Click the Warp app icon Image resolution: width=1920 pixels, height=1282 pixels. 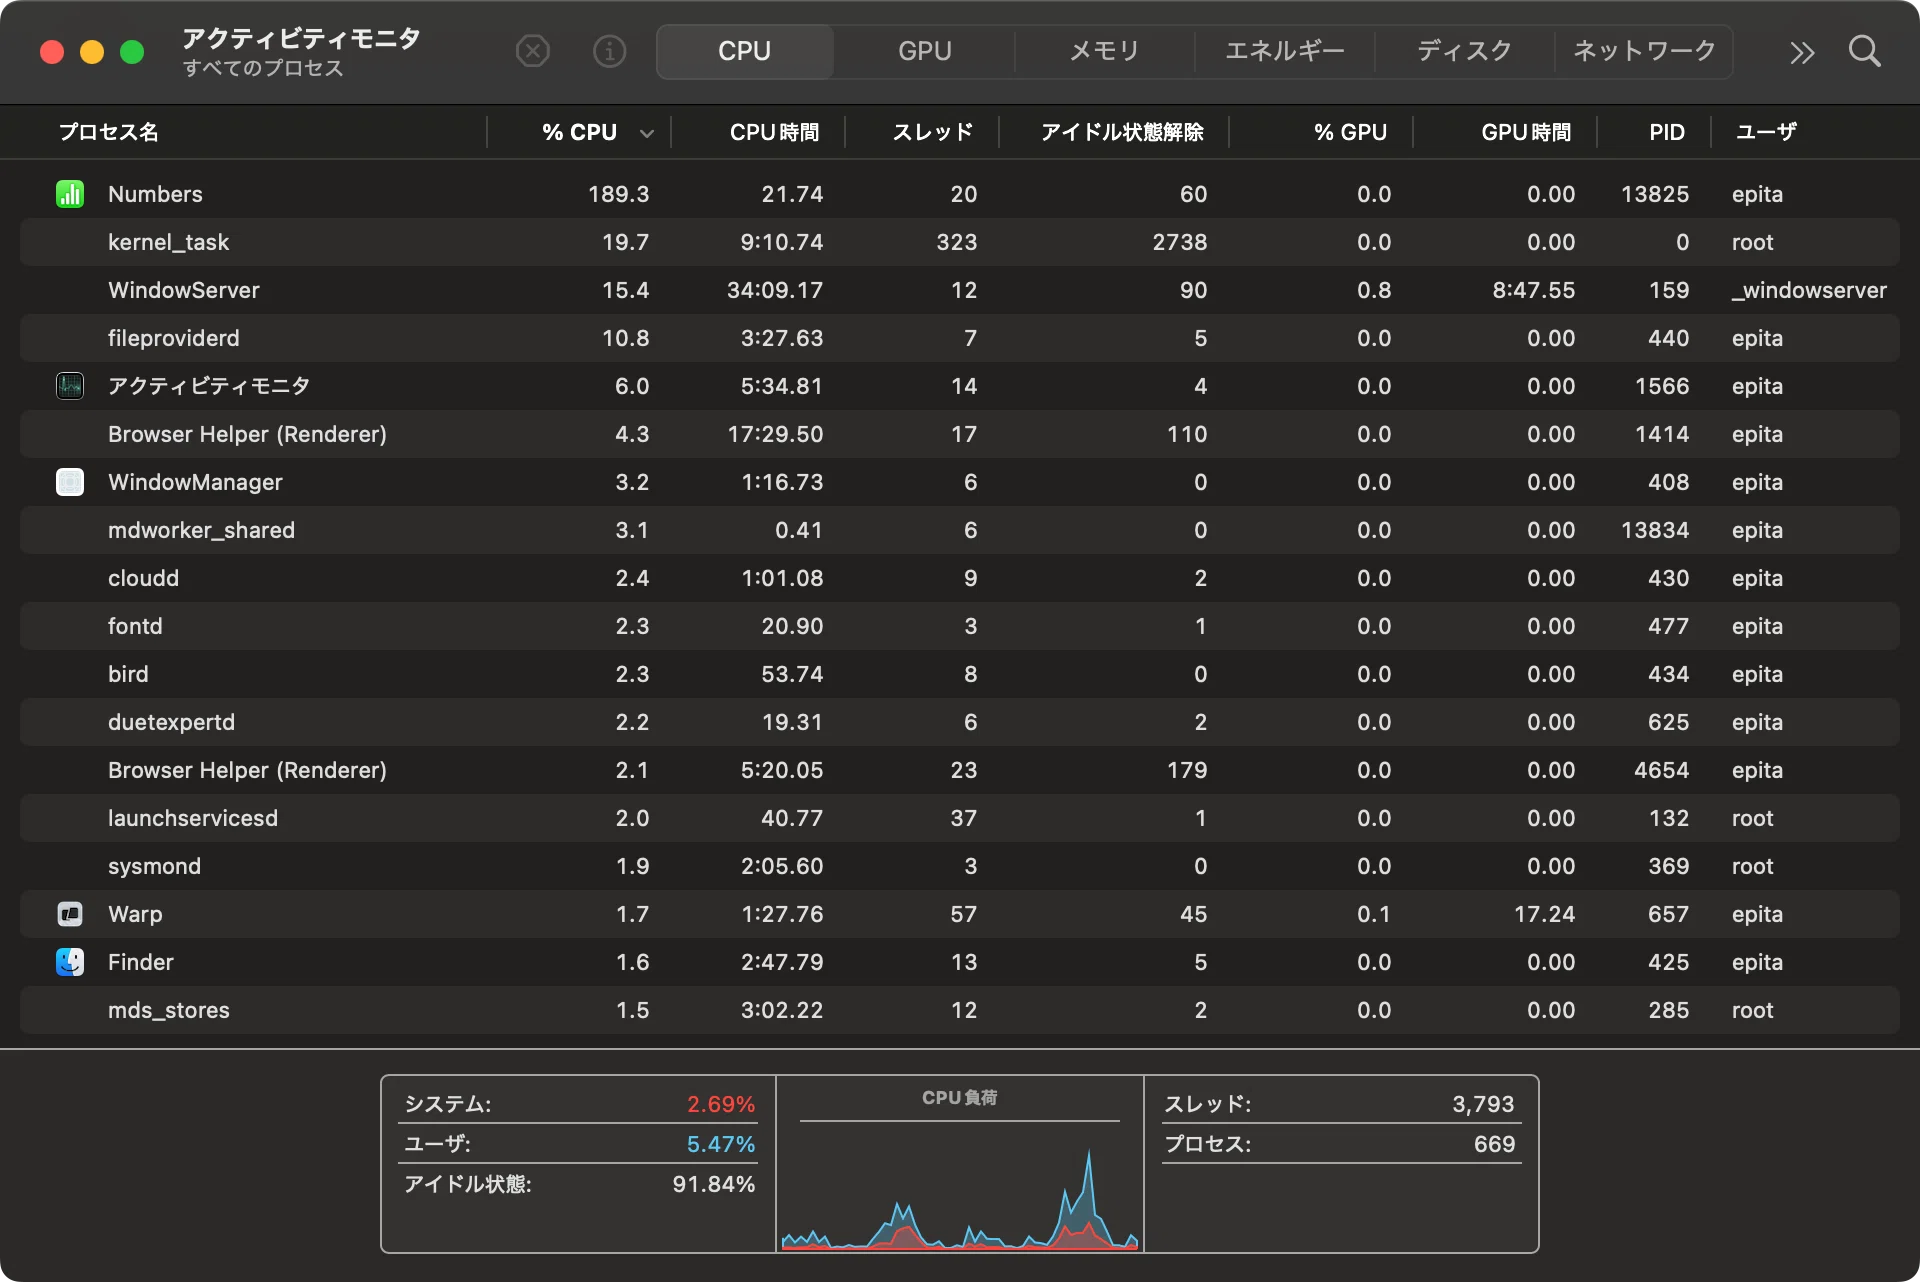click(70, 914)
